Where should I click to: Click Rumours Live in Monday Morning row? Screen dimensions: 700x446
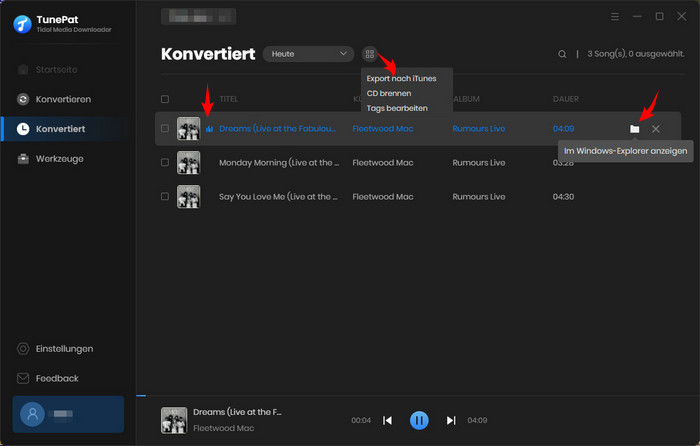[479, 163]
